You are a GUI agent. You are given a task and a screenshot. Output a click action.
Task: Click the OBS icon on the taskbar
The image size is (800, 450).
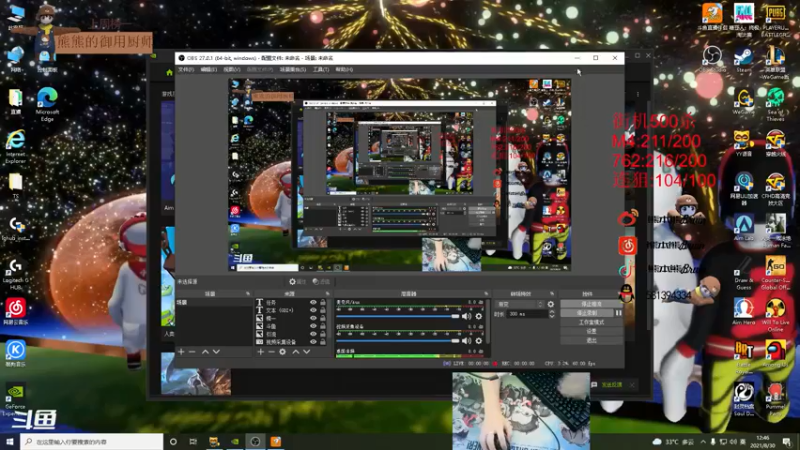[255, 441]
